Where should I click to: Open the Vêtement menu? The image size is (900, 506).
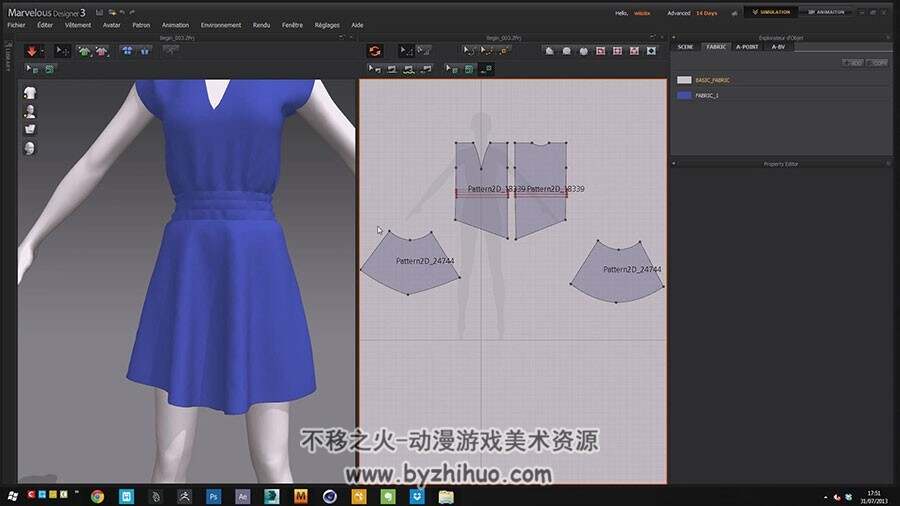(78, 25)
